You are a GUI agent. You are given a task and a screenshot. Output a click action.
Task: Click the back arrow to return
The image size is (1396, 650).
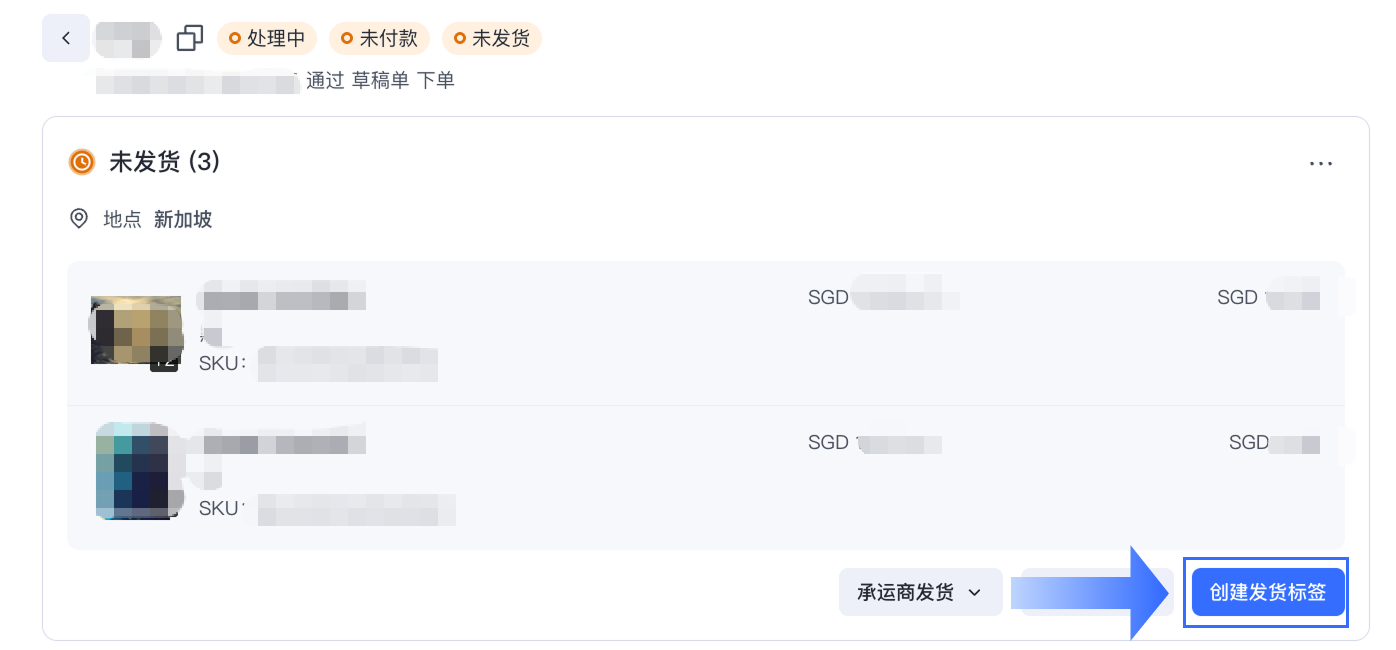(x=65, y=37)
